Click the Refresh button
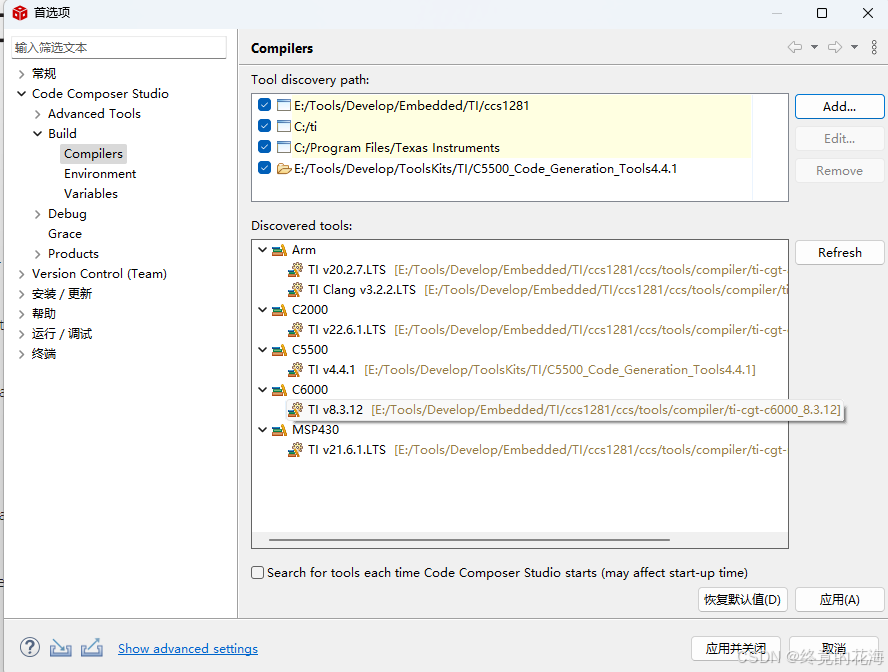888x672 pixels. coord(839,252)
